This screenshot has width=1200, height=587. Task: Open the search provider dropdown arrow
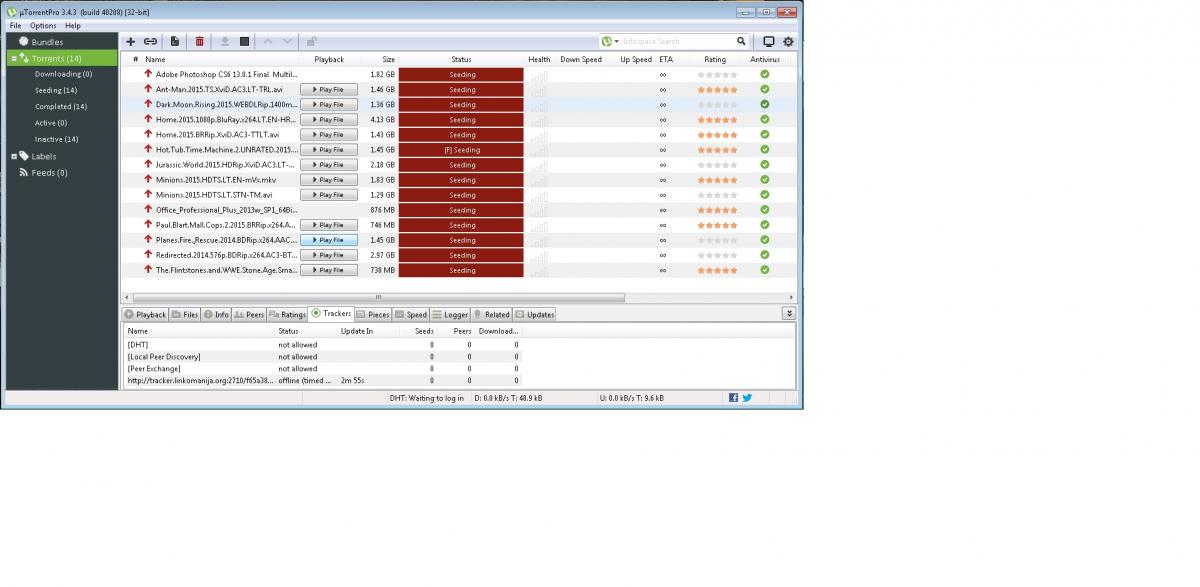coord(618,42)
